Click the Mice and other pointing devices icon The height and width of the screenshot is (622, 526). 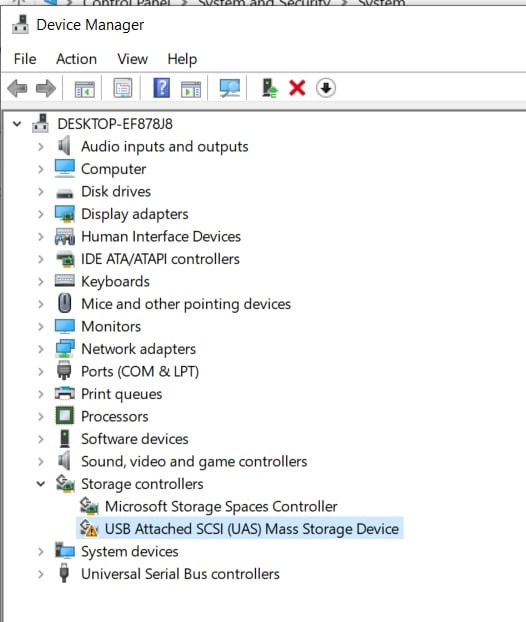65,303
